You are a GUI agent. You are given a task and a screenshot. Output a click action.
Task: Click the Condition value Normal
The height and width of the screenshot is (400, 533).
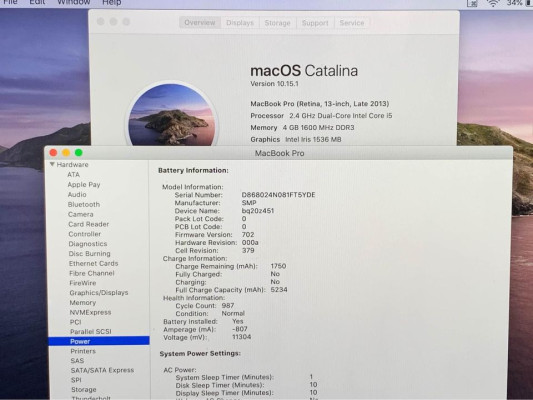pyautogui.click(x=233, y=313)
